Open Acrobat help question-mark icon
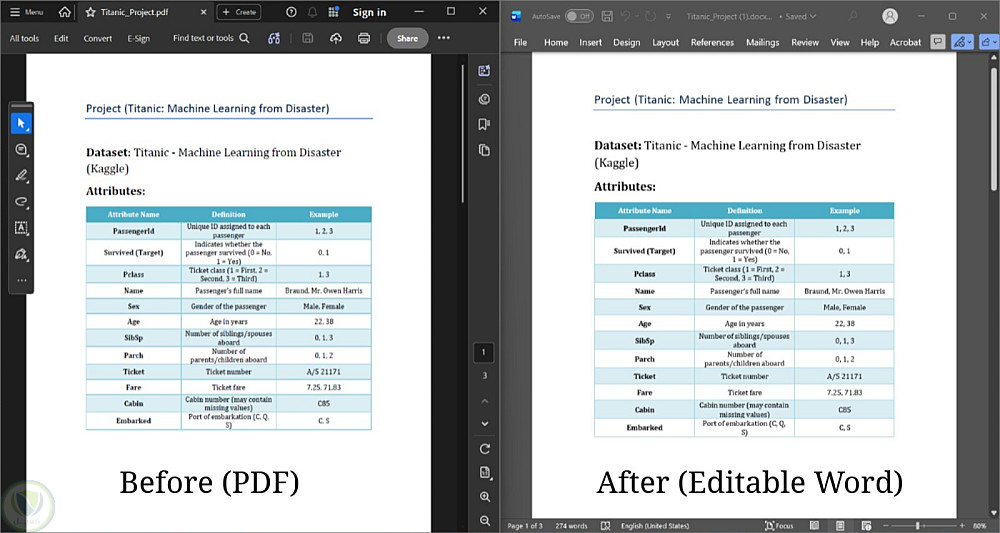 click(x=291, y=12)
